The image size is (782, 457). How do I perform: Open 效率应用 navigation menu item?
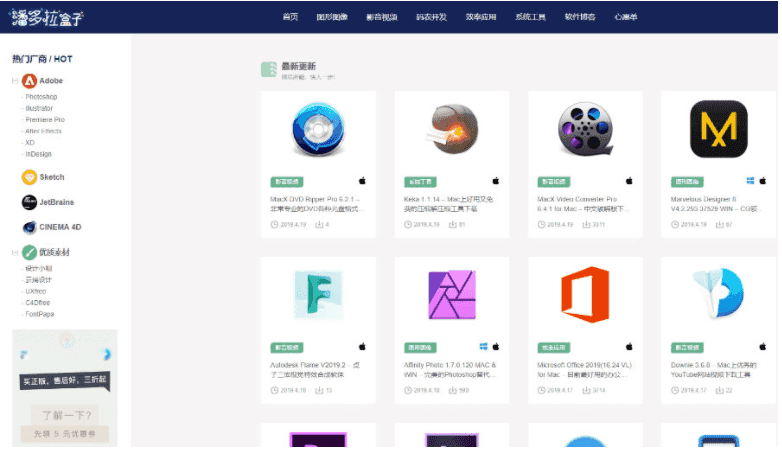(481, 17)
